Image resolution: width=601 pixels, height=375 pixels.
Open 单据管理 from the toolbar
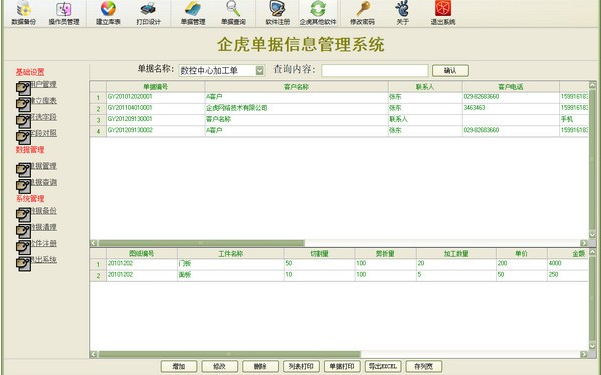(x=193, y=13)
